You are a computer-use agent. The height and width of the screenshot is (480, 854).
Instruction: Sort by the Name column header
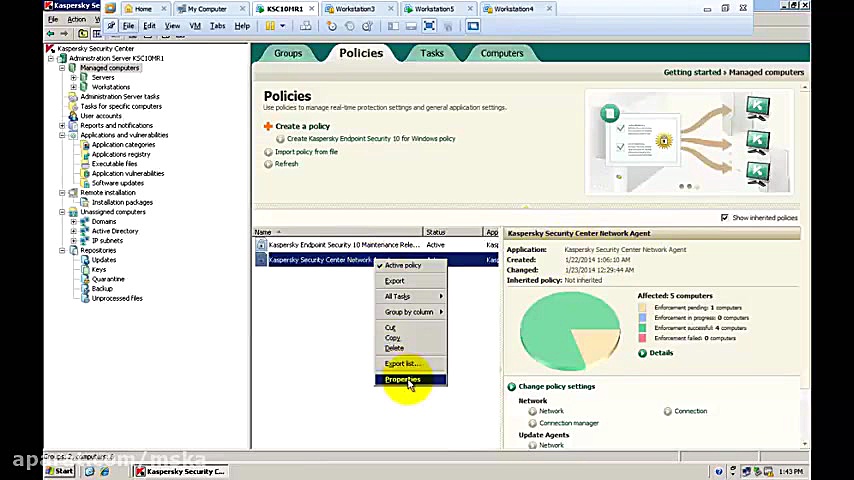click(x=338, y=232)
